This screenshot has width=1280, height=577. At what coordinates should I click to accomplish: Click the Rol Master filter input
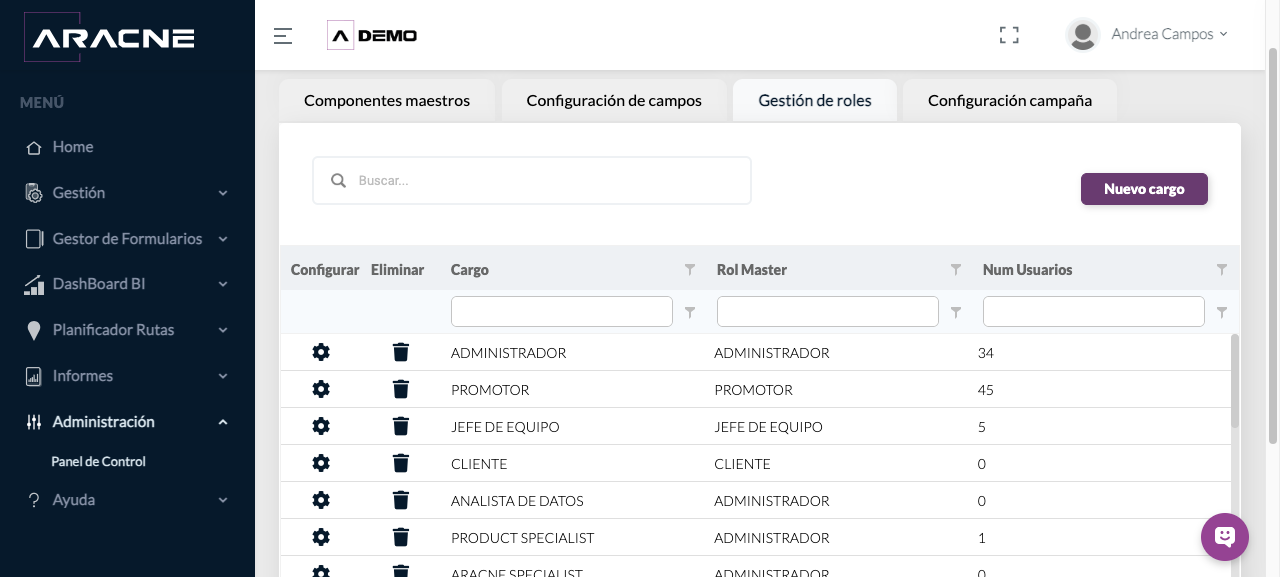828,312
